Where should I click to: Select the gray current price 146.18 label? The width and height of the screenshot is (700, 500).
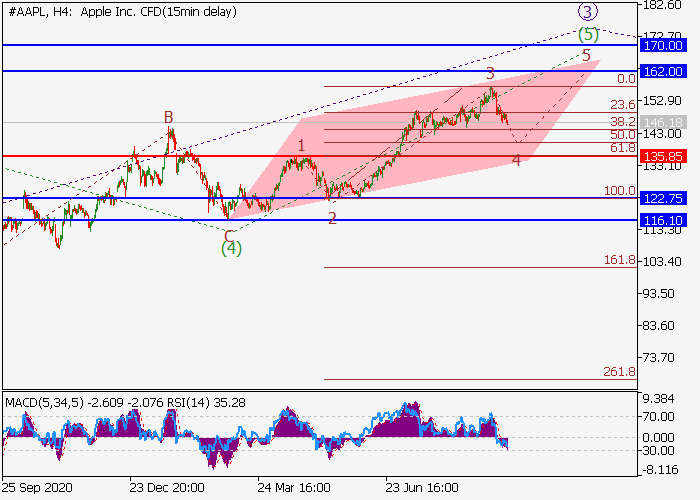pos(662,122)
